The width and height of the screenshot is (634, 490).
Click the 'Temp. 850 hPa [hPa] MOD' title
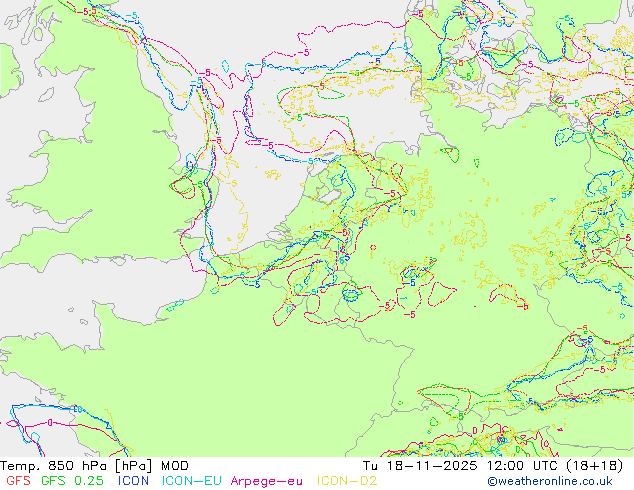click(94, 466)
